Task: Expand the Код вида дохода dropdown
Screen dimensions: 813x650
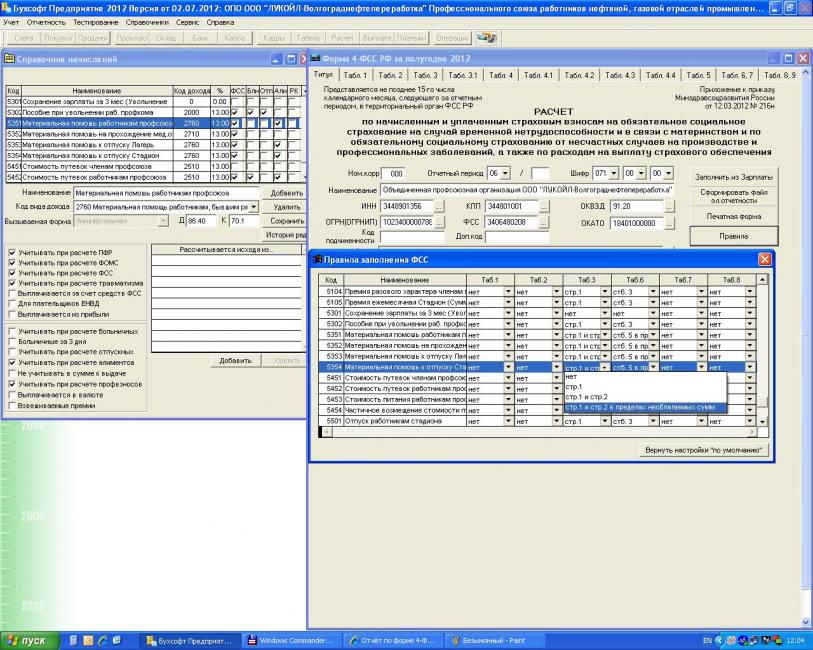Action: tap(255, 206)
